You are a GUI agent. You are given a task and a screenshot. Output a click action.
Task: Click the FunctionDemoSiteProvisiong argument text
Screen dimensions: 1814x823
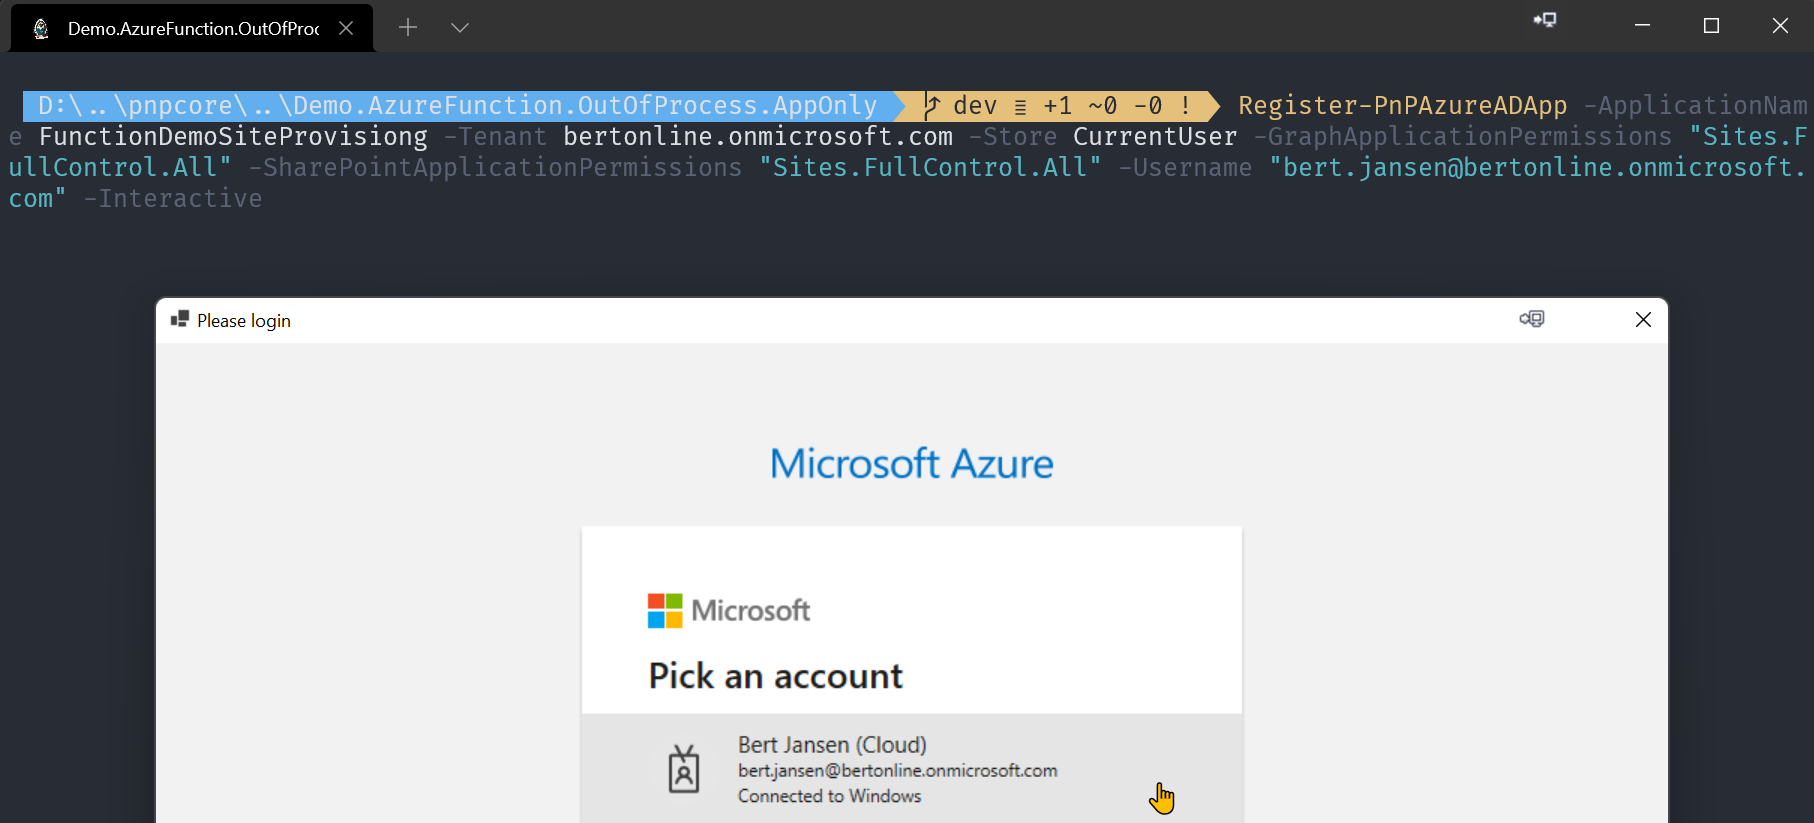[x=233, y=137]
